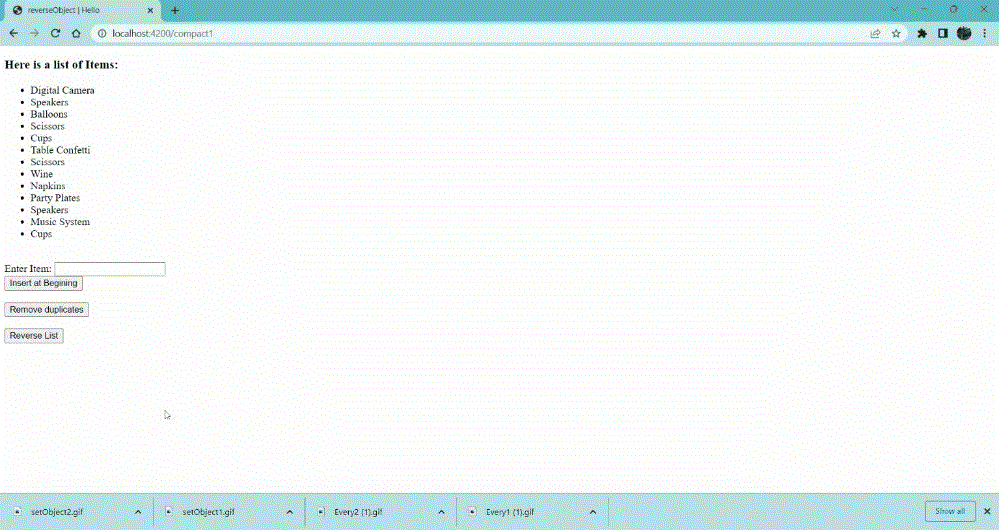Open a new tab with plus button
The width and height of the screenshot is (999, 530).
pyautogui.click(x=175, y=10)
